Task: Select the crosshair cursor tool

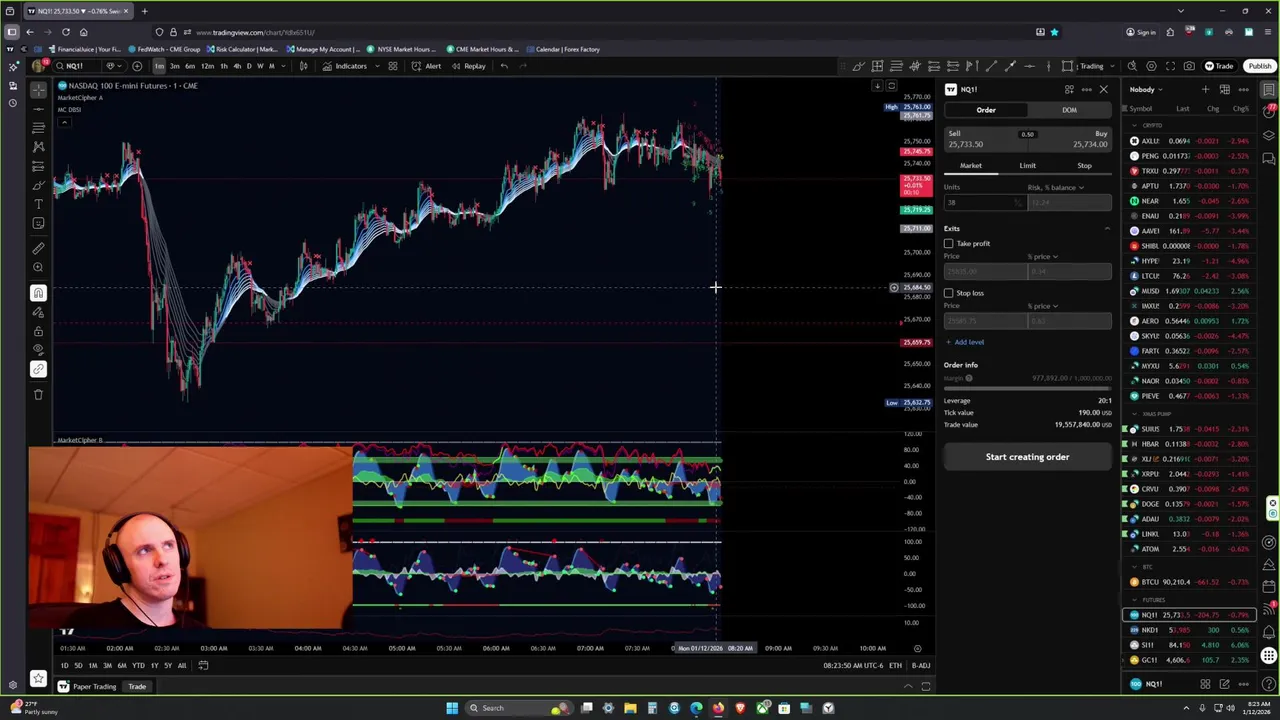Action: click(x=38, y=89)
